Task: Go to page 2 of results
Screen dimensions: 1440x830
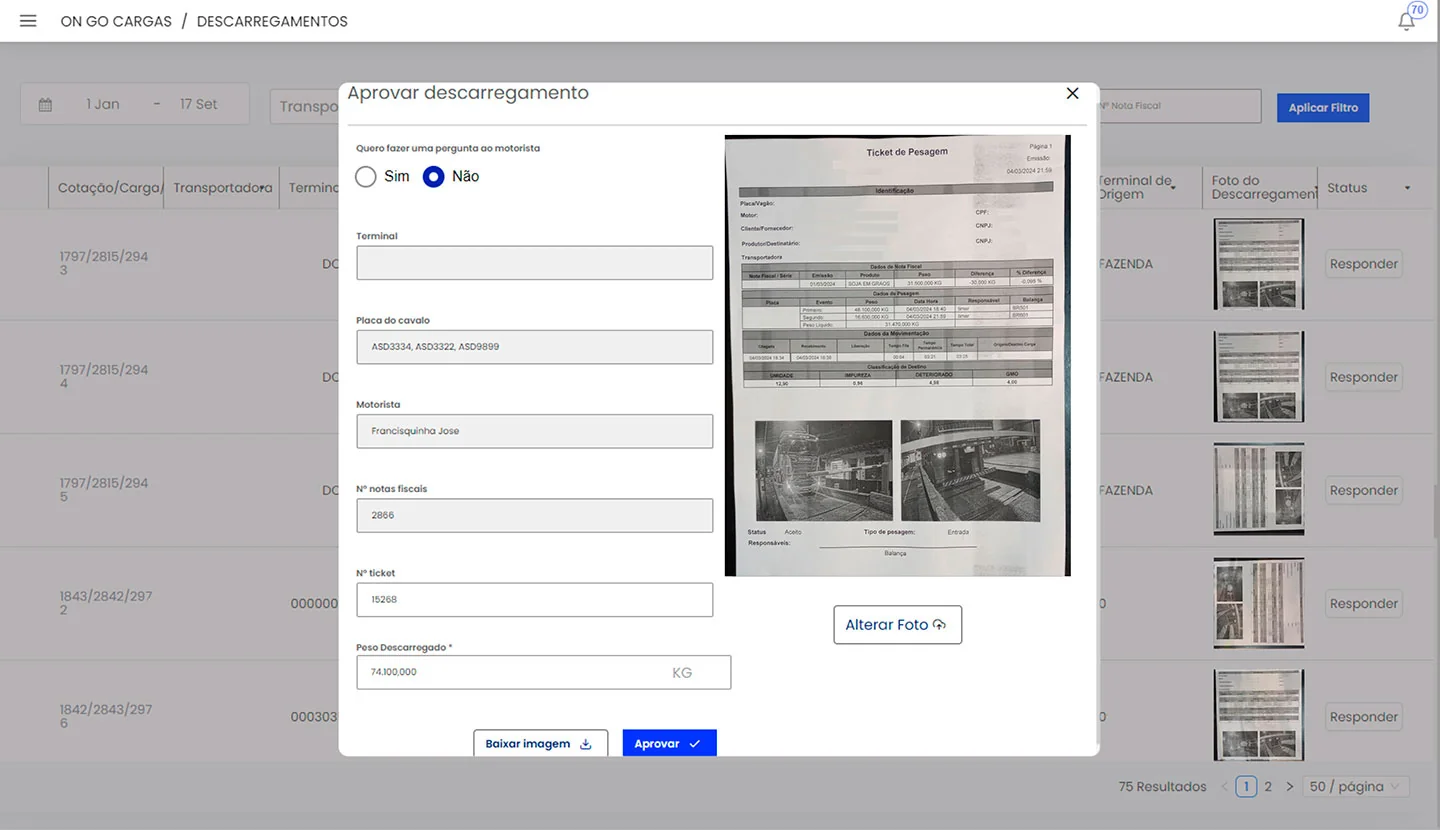Action: click(1268, 787)
